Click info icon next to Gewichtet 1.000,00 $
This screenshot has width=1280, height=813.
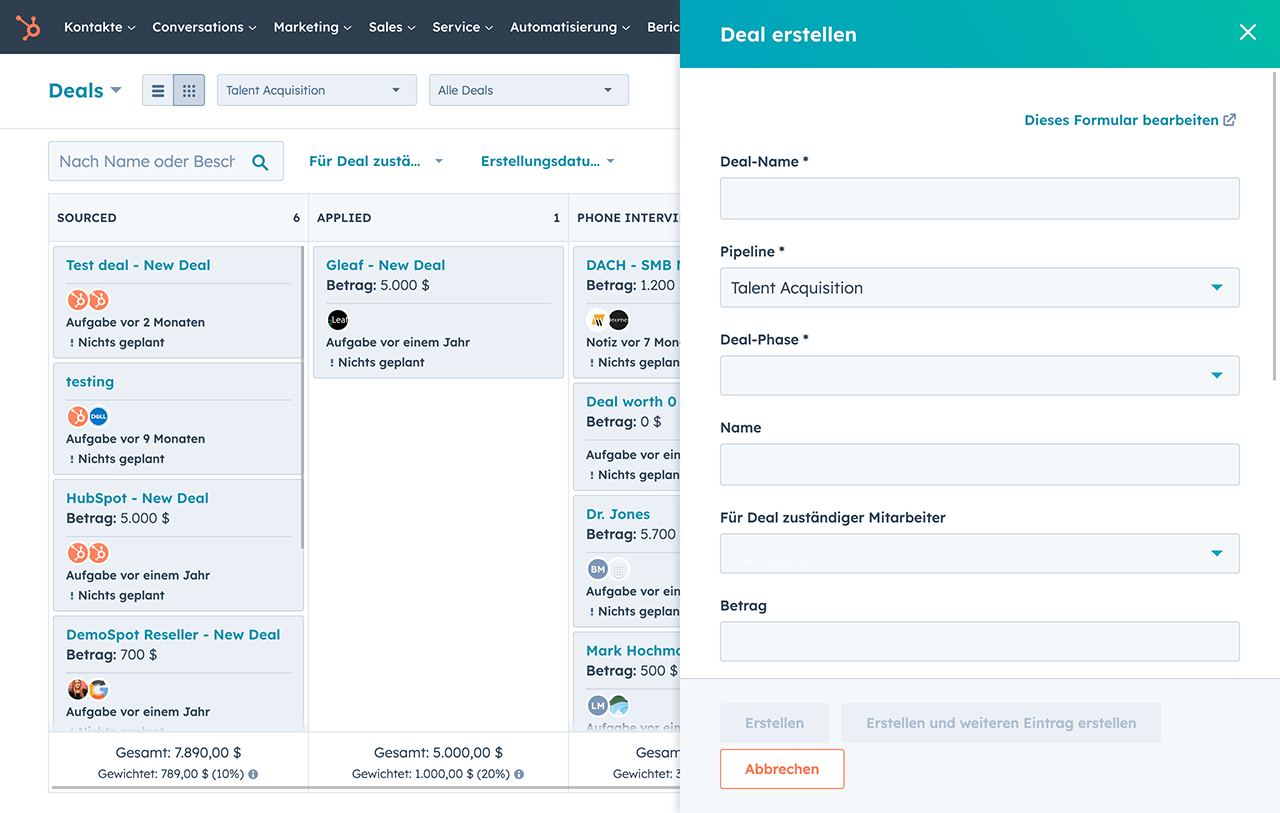coord(518,774)
